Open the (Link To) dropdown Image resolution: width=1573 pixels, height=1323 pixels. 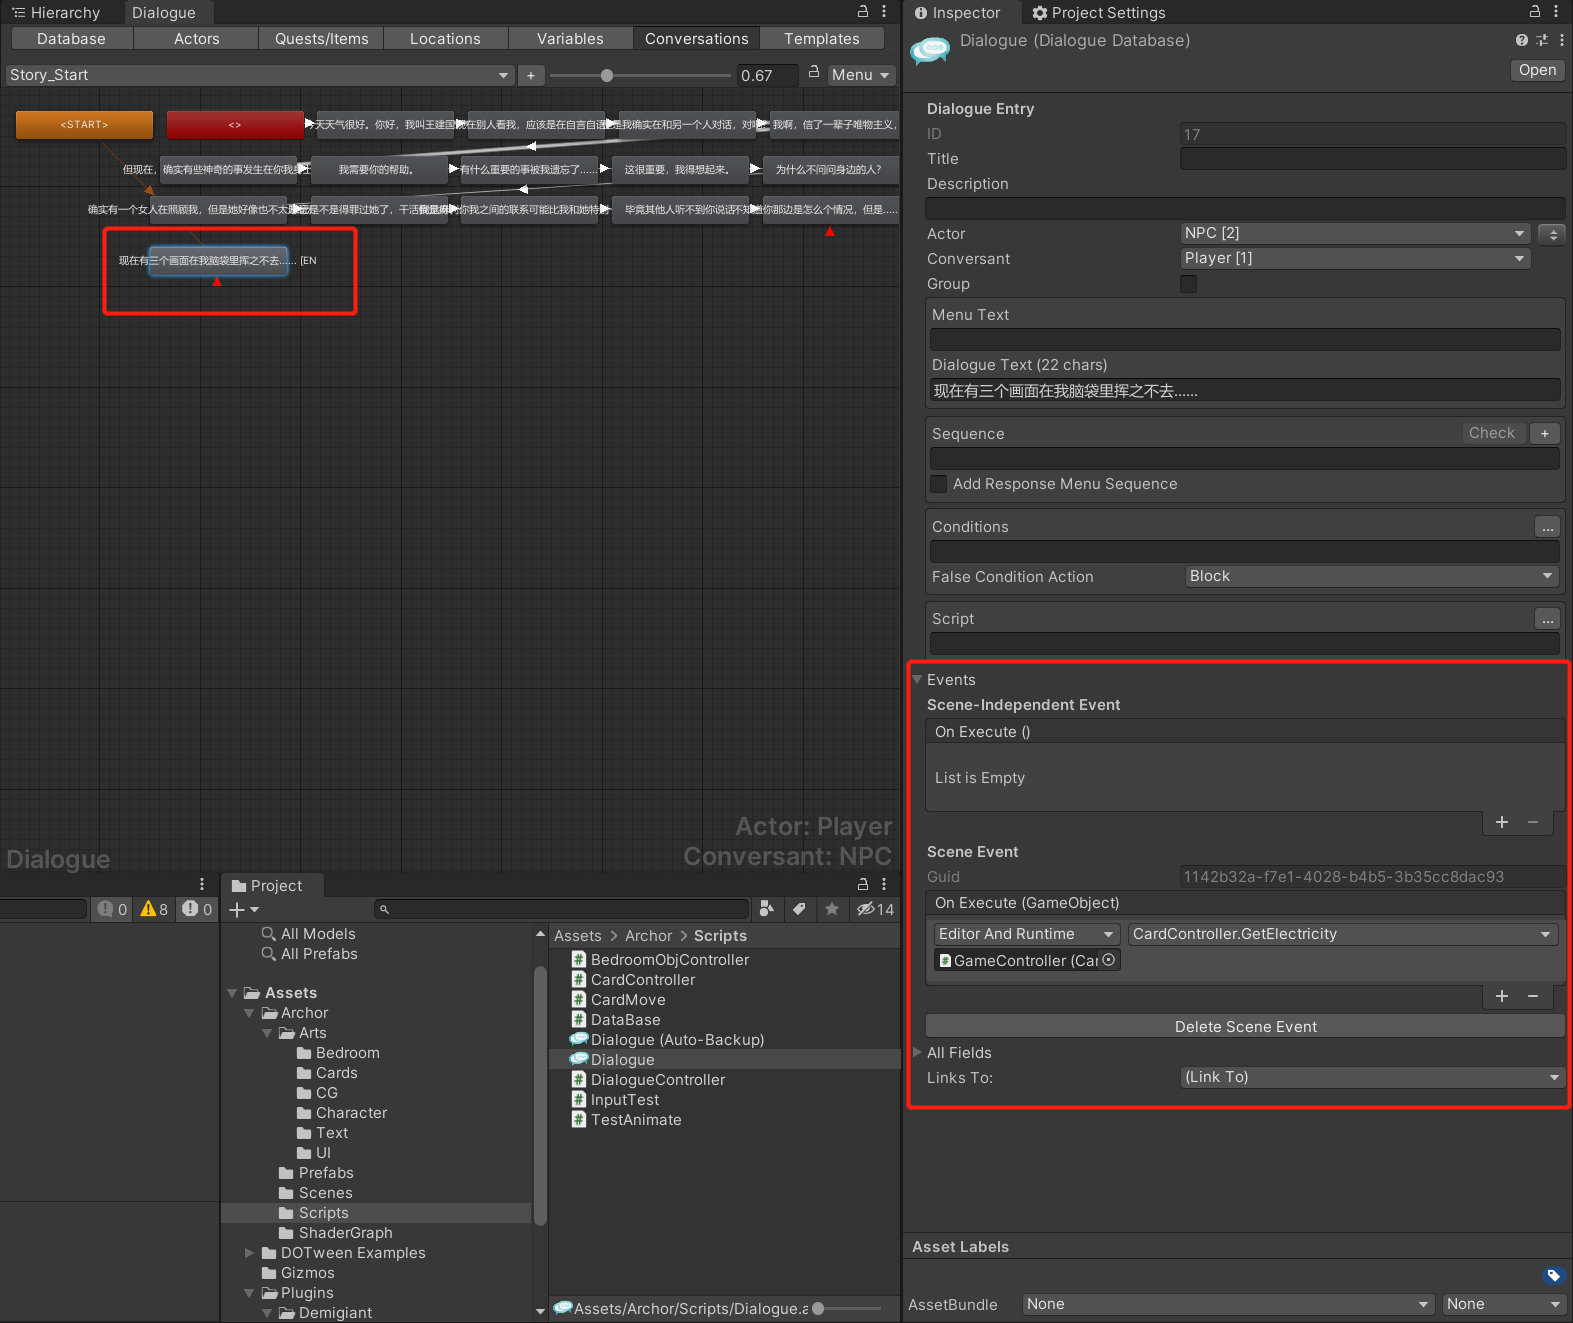pyautogui.click(x=1372, y=1077)
